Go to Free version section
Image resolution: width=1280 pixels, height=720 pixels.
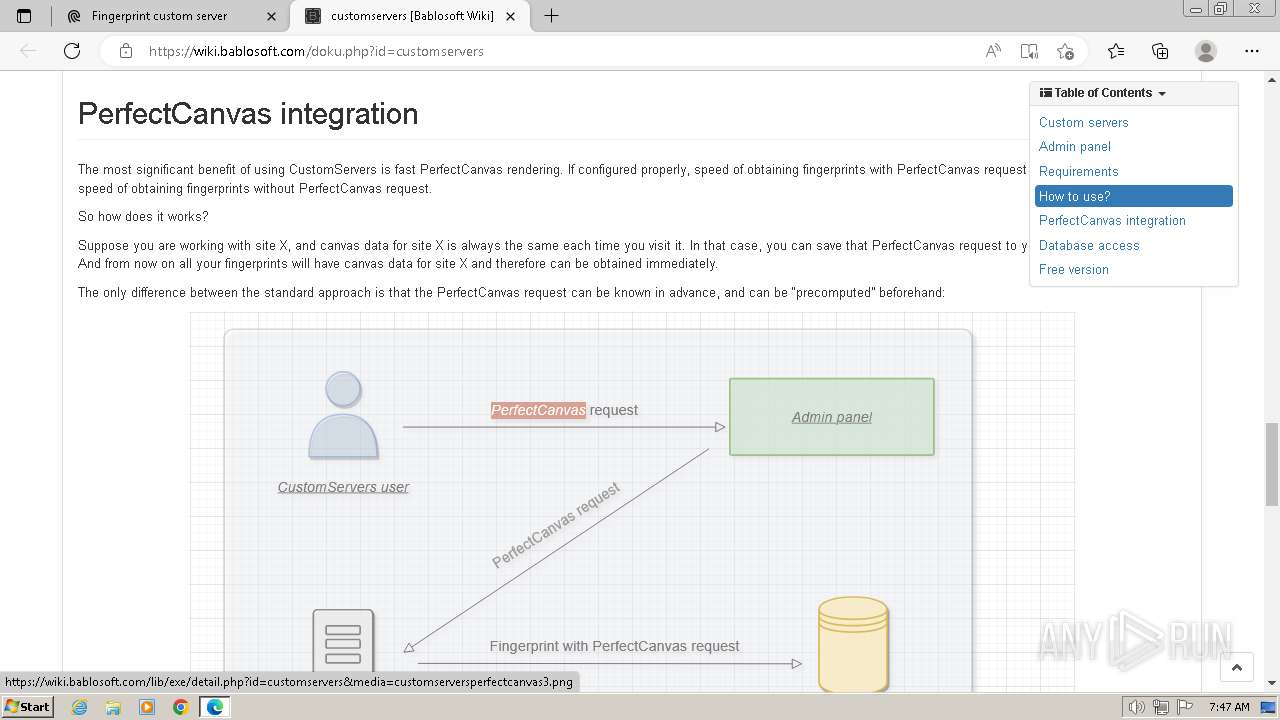[x=1074, y=269]
